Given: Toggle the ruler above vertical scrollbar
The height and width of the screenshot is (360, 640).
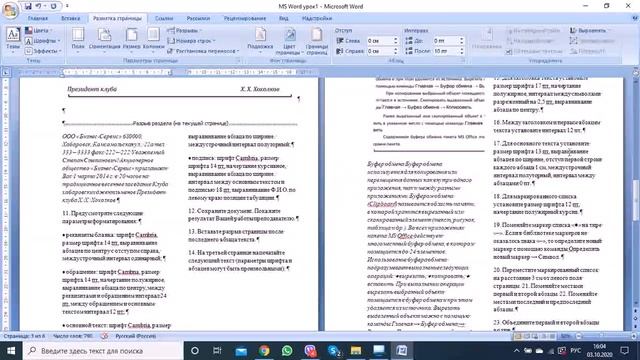Looking at the screenshot, I should [636, 72].
